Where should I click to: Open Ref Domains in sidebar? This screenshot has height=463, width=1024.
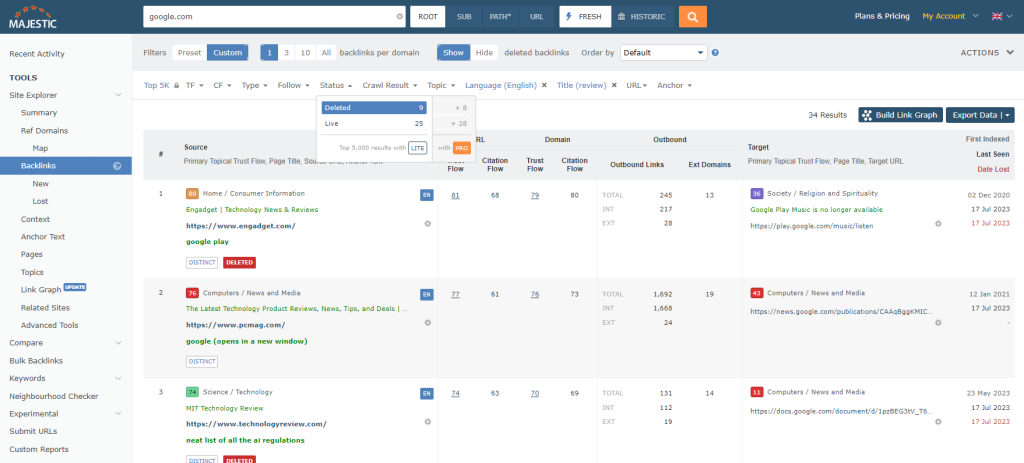(x=44, y=131)
